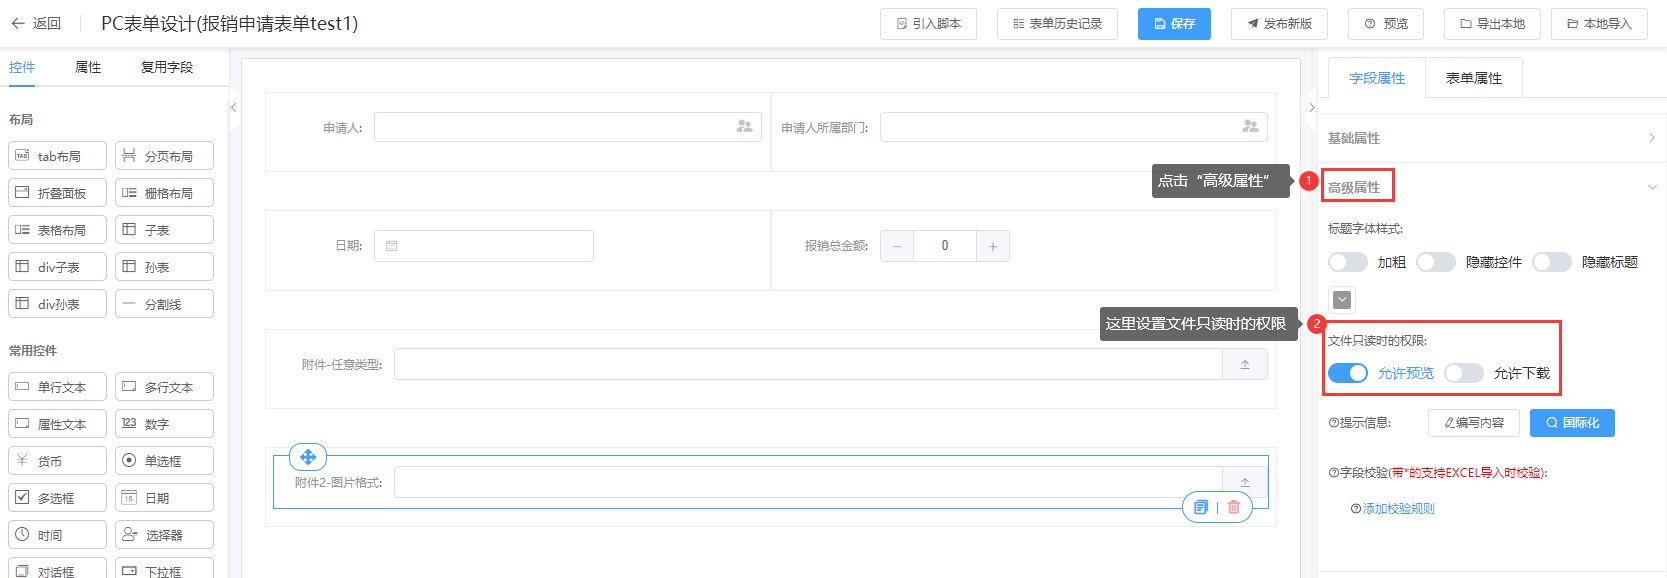The image size is (1667, 578).
Task: Add a 多选框 checkbox control
Action: (x=57, y=498)
